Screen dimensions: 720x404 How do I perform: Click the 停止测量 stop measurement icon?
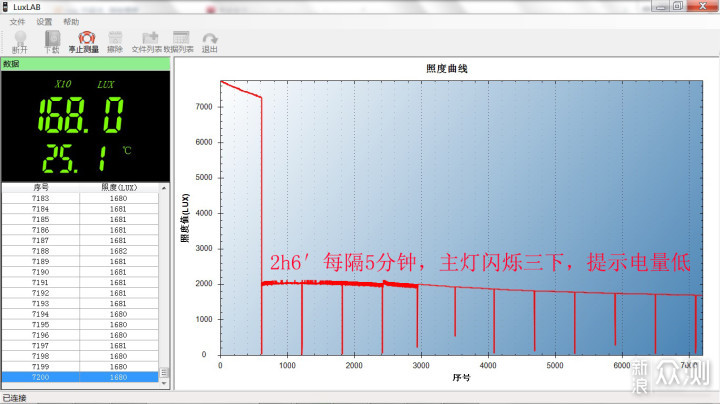pos(84,42)
